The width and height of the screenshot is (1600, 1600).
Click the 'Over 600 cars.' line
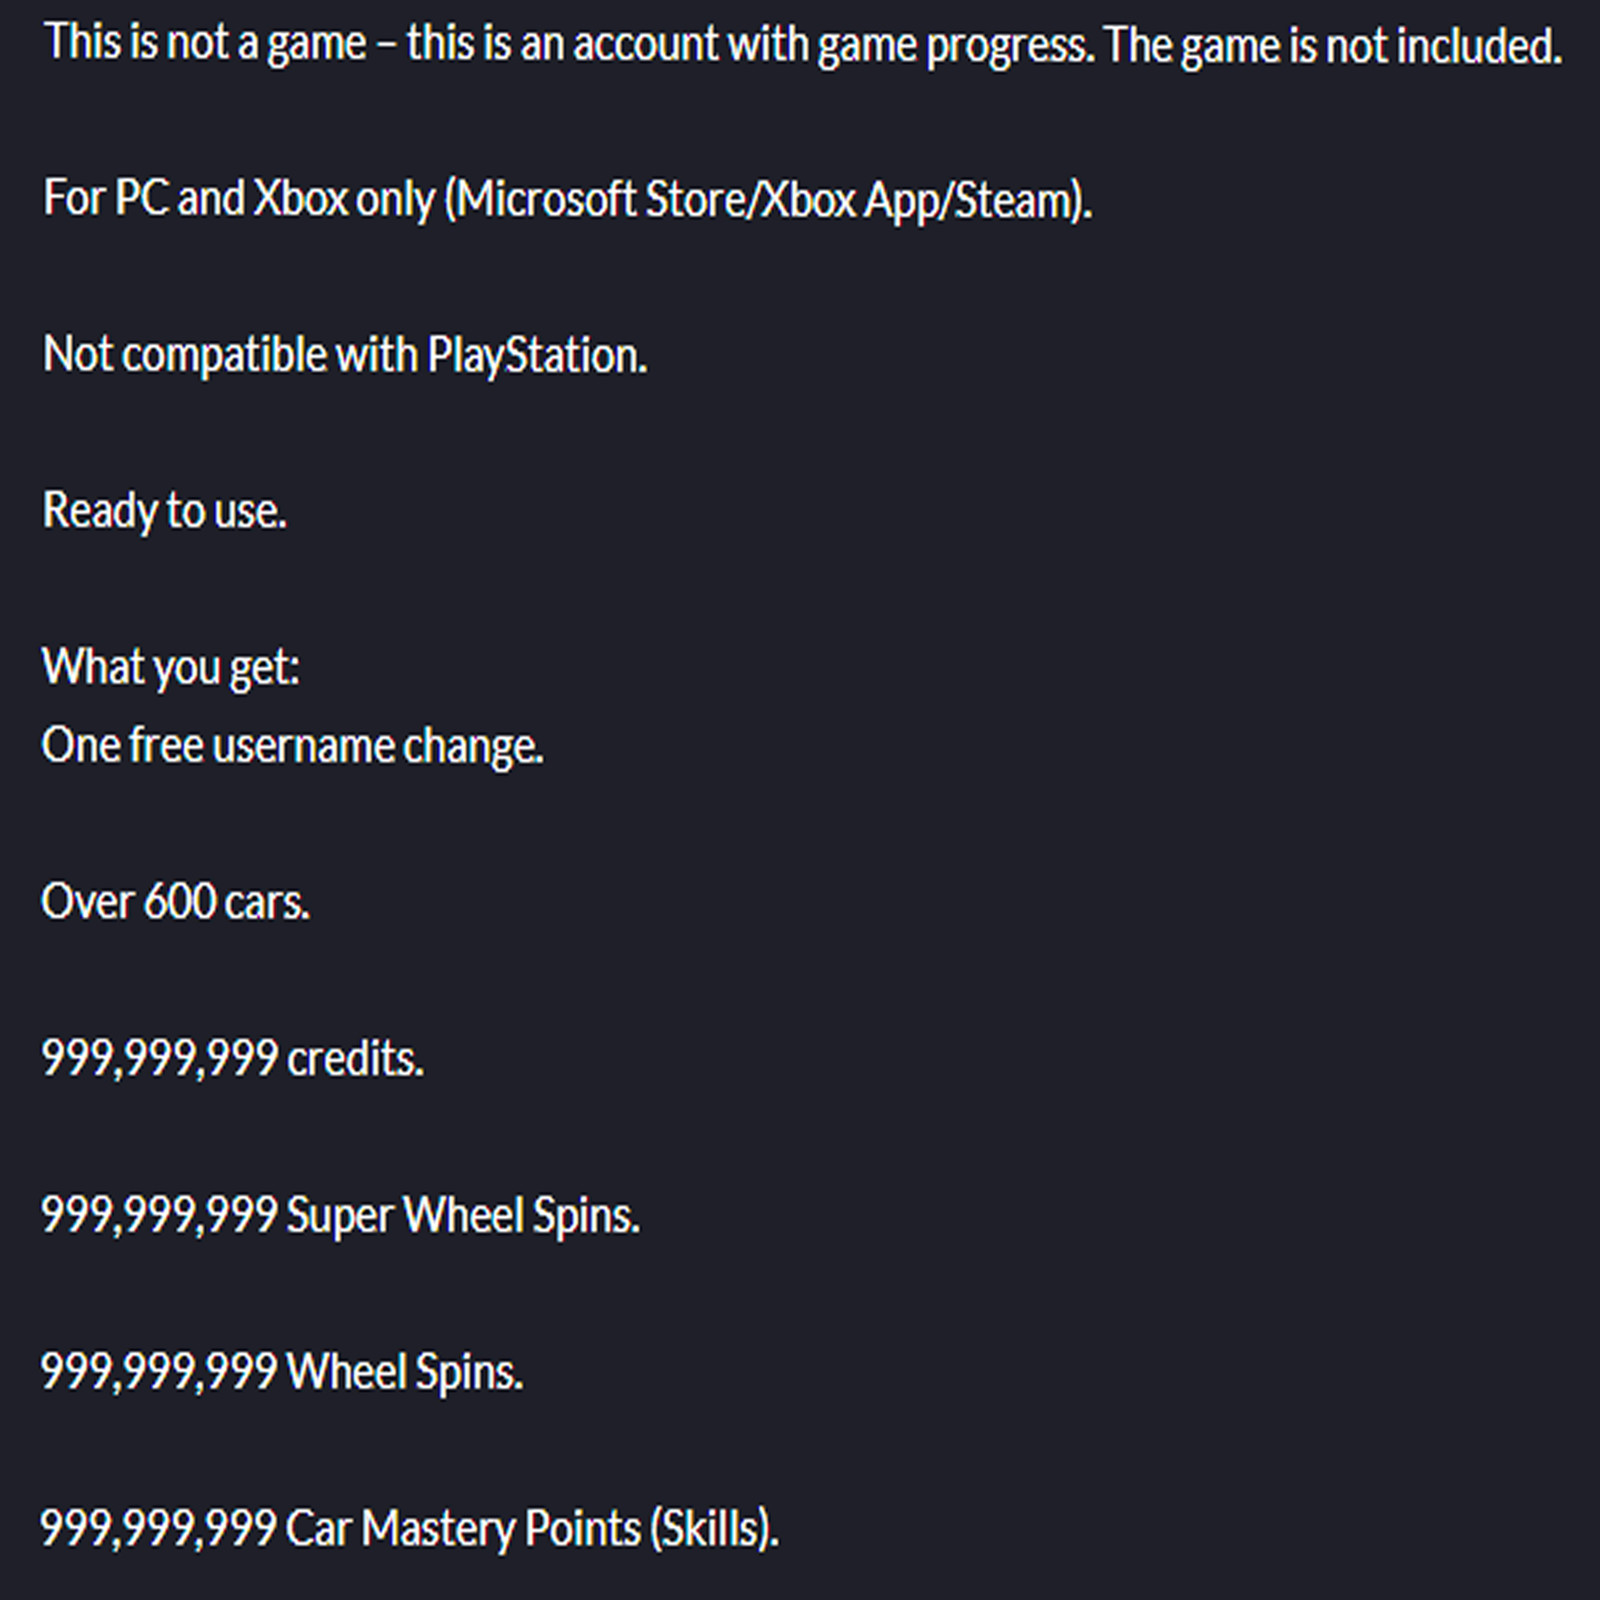click(x=176, y=902)
